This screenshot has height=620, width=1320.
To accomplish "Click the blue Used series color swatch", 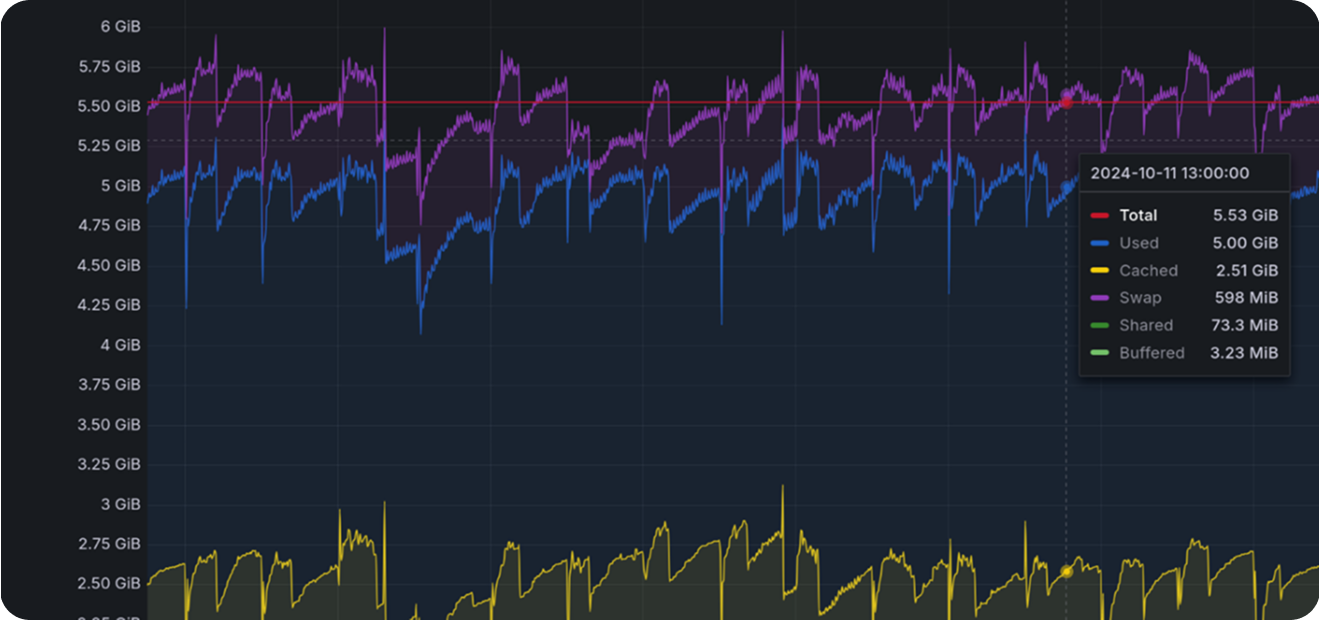I will point(1100,243).
